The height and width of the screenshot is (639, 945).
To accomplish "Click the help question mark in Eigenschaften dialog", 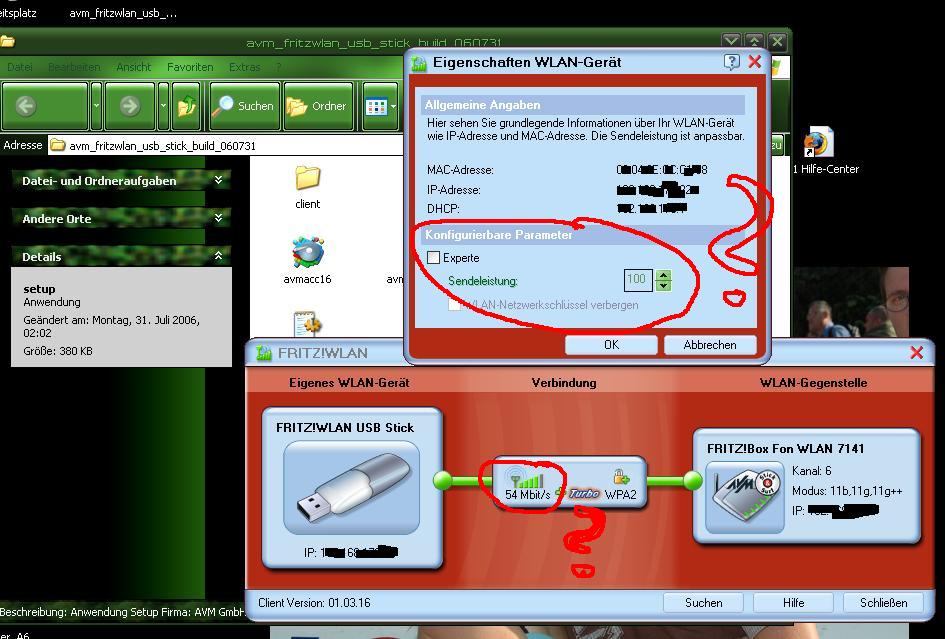I will tap(731, 61).
